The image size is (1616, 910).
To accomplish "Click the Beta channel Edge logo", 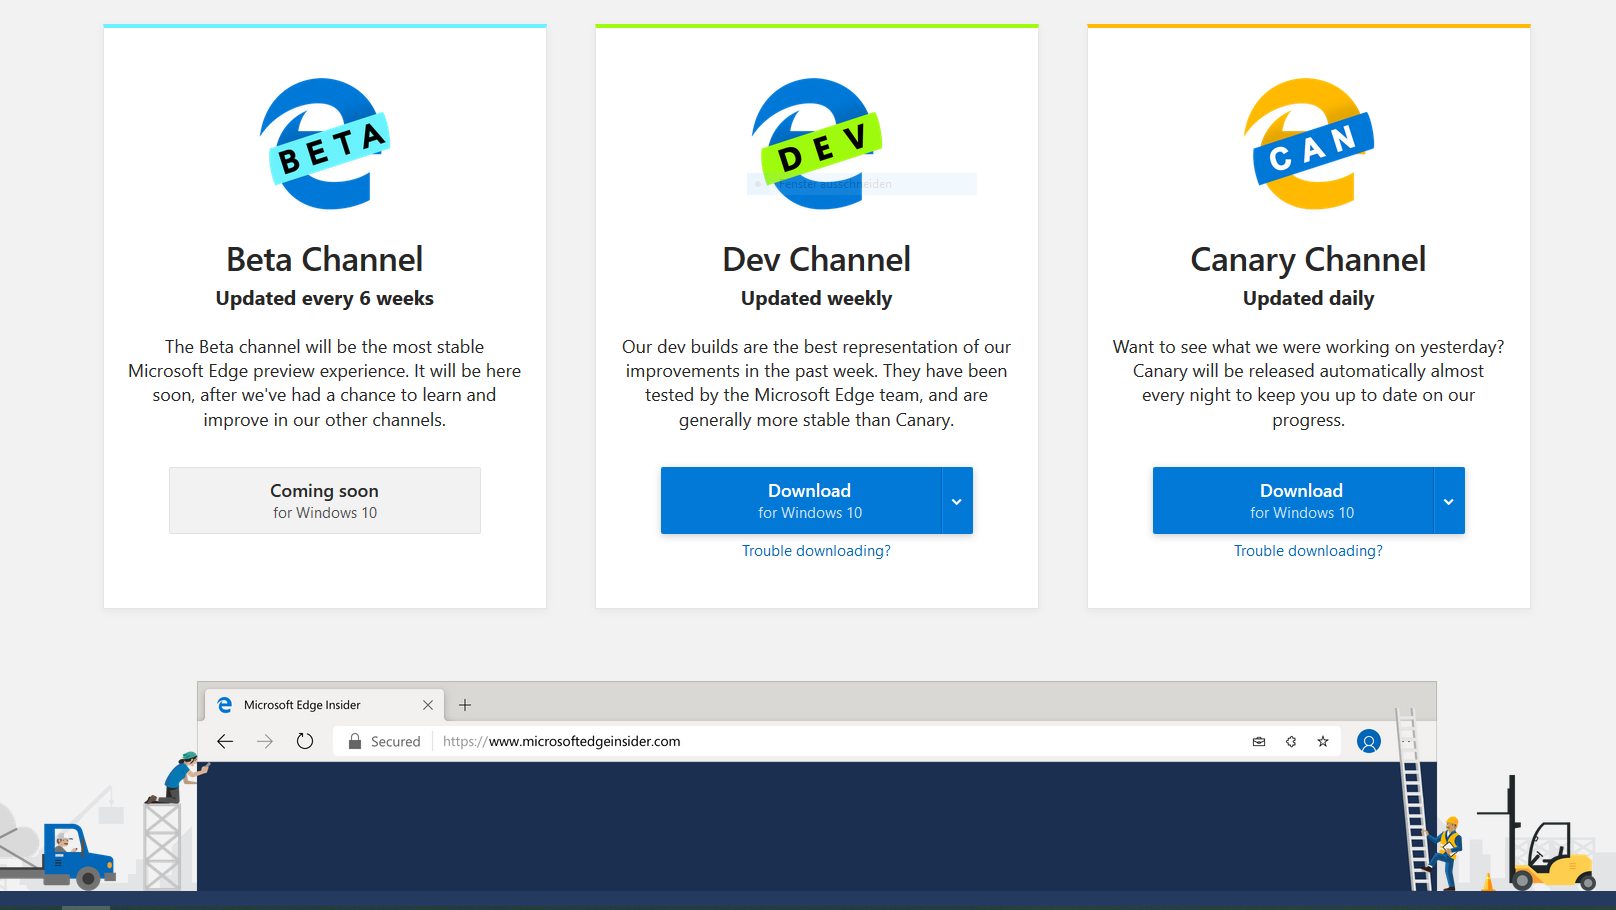I will coord(324,144).
